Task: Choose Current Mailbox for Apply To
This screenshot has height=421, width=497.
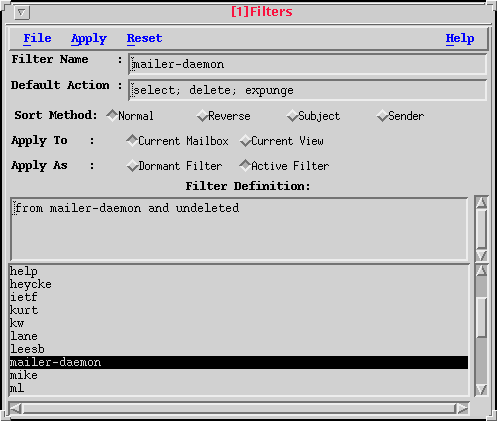Action: coord(177,141)
